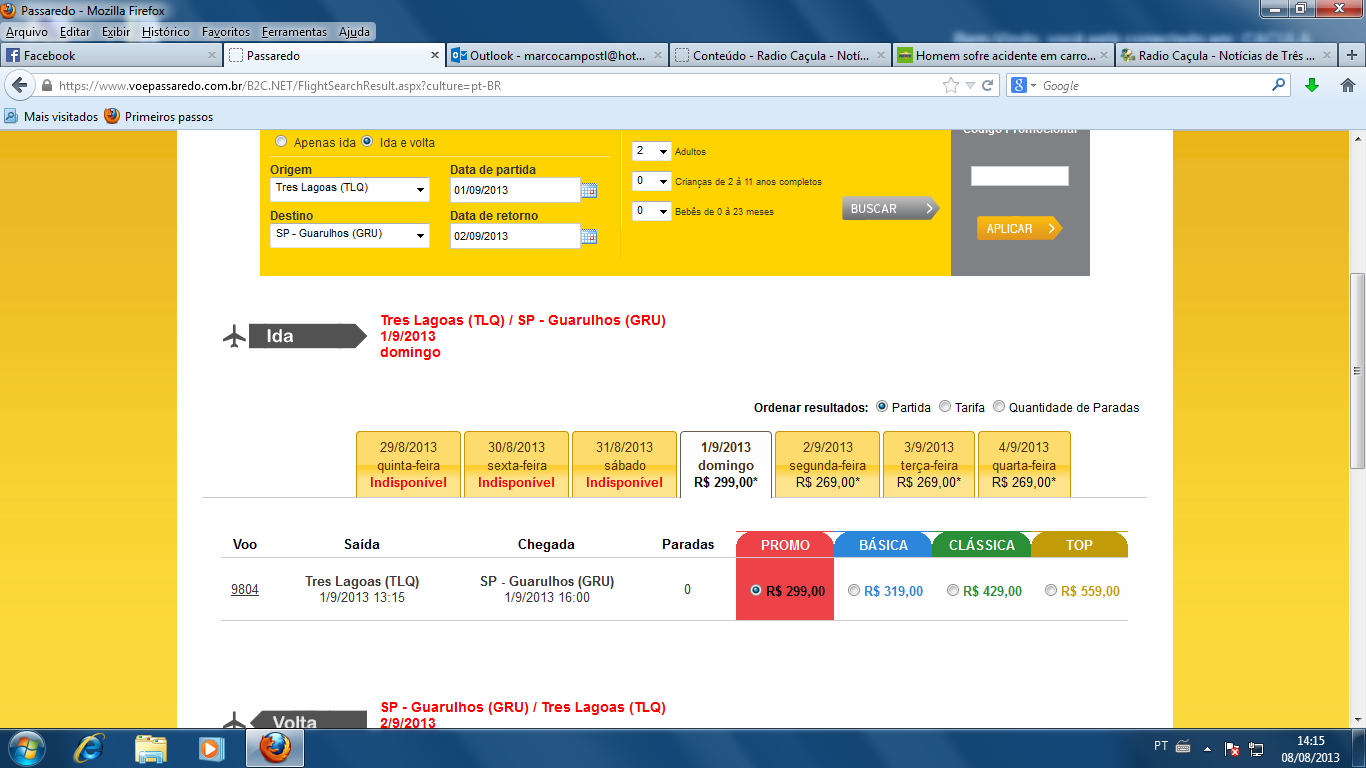Screen dimensions: 1366x768
Task: Expand the show hidden tray icons arrow
Action: tap(1209, 748)
